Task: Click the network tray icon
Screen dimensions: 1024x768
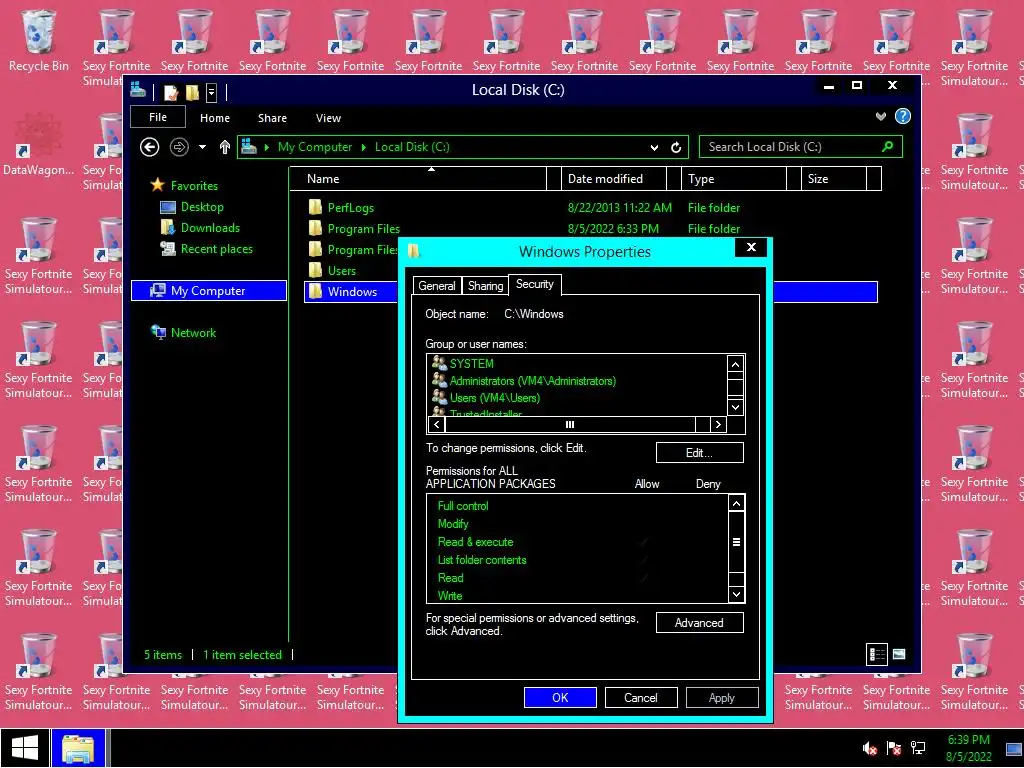Action: pos(918,748)
